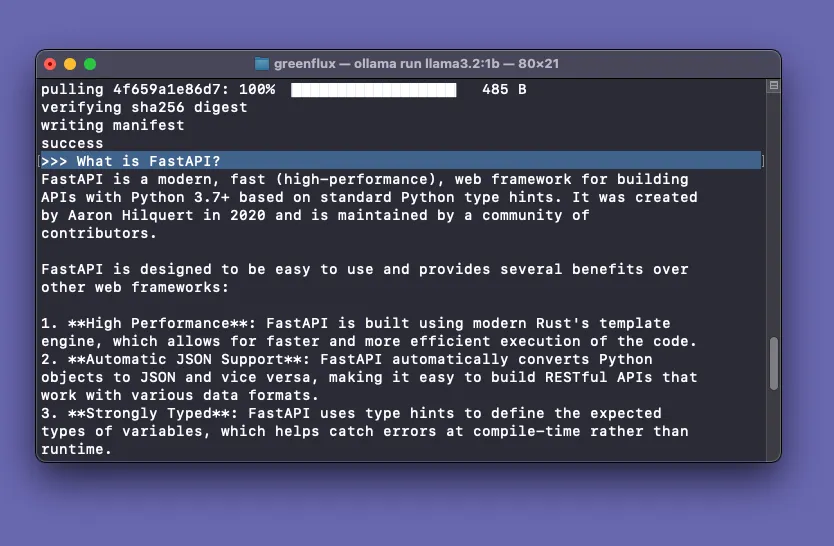Image resolution: width=834 pixels, height=546 pixels.
Task: Minimize the terminal using yellow button
Action: pyautogui.click(x=70, y=64)
